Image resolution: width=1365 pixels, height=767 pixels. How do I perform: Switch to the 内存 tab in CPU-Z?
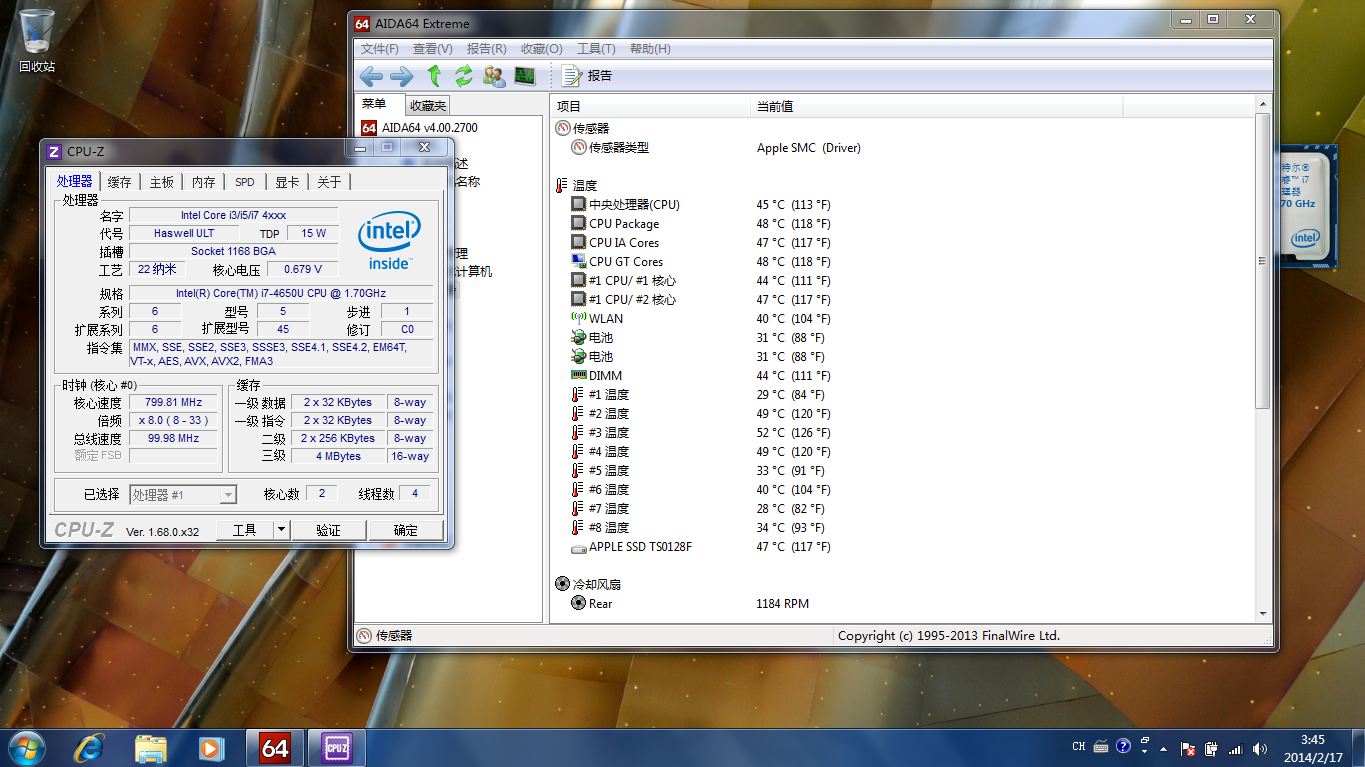pyautogui.click(x=203, y=182)
